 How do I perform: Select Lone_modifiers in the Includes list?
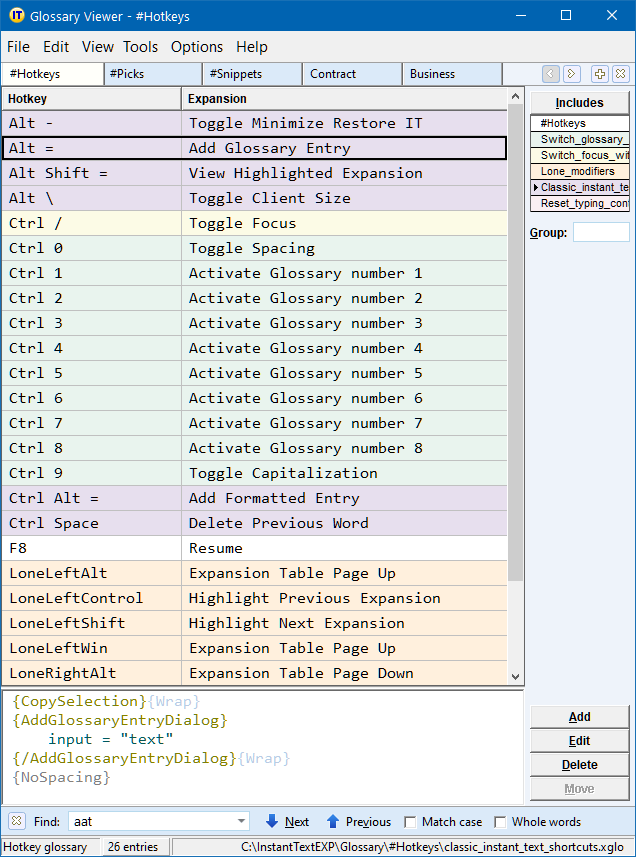click(x=580, y=171)
